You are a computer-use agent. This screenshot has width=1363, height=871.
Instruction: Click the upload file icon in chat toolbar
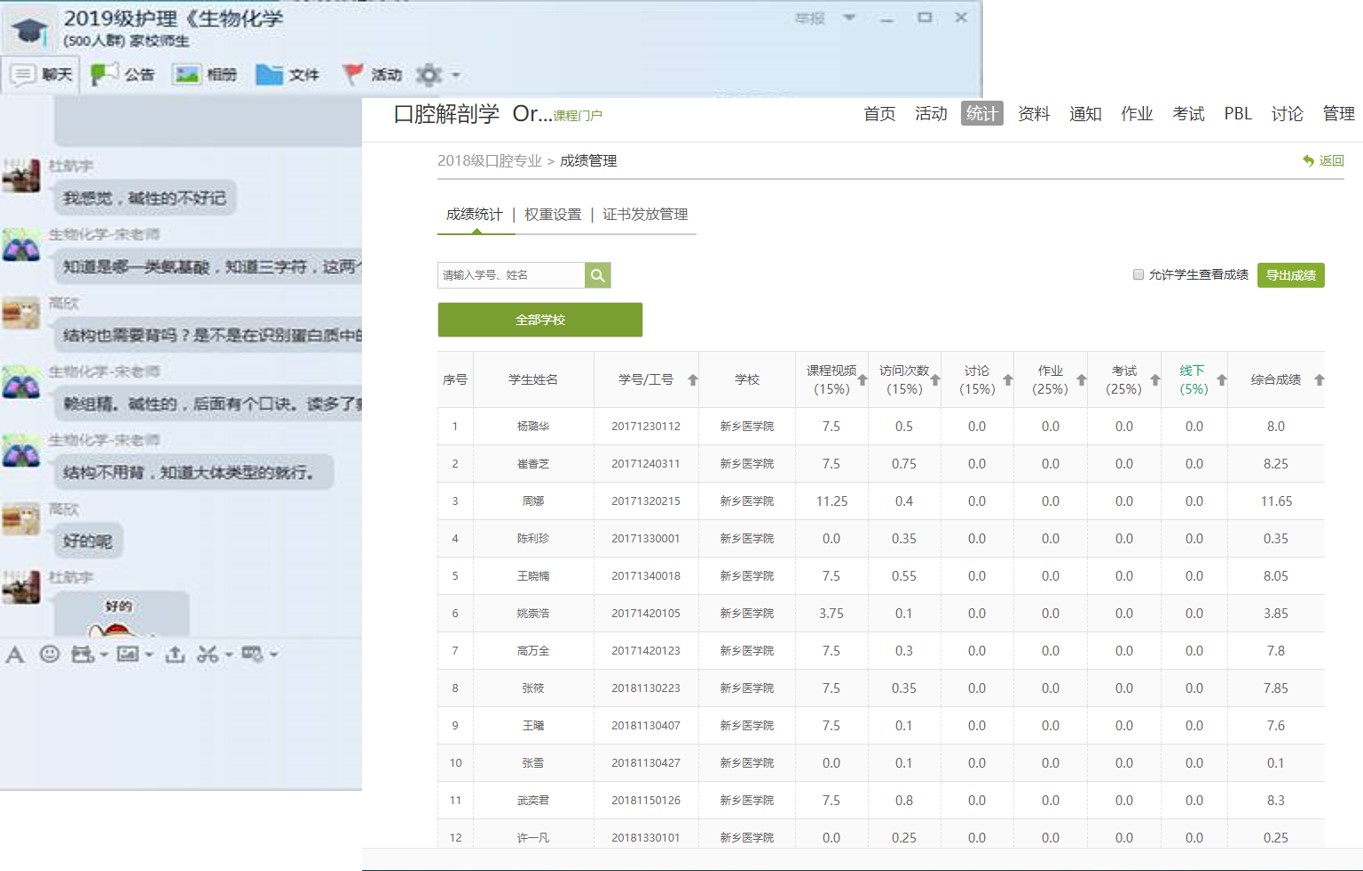[175, 654]
